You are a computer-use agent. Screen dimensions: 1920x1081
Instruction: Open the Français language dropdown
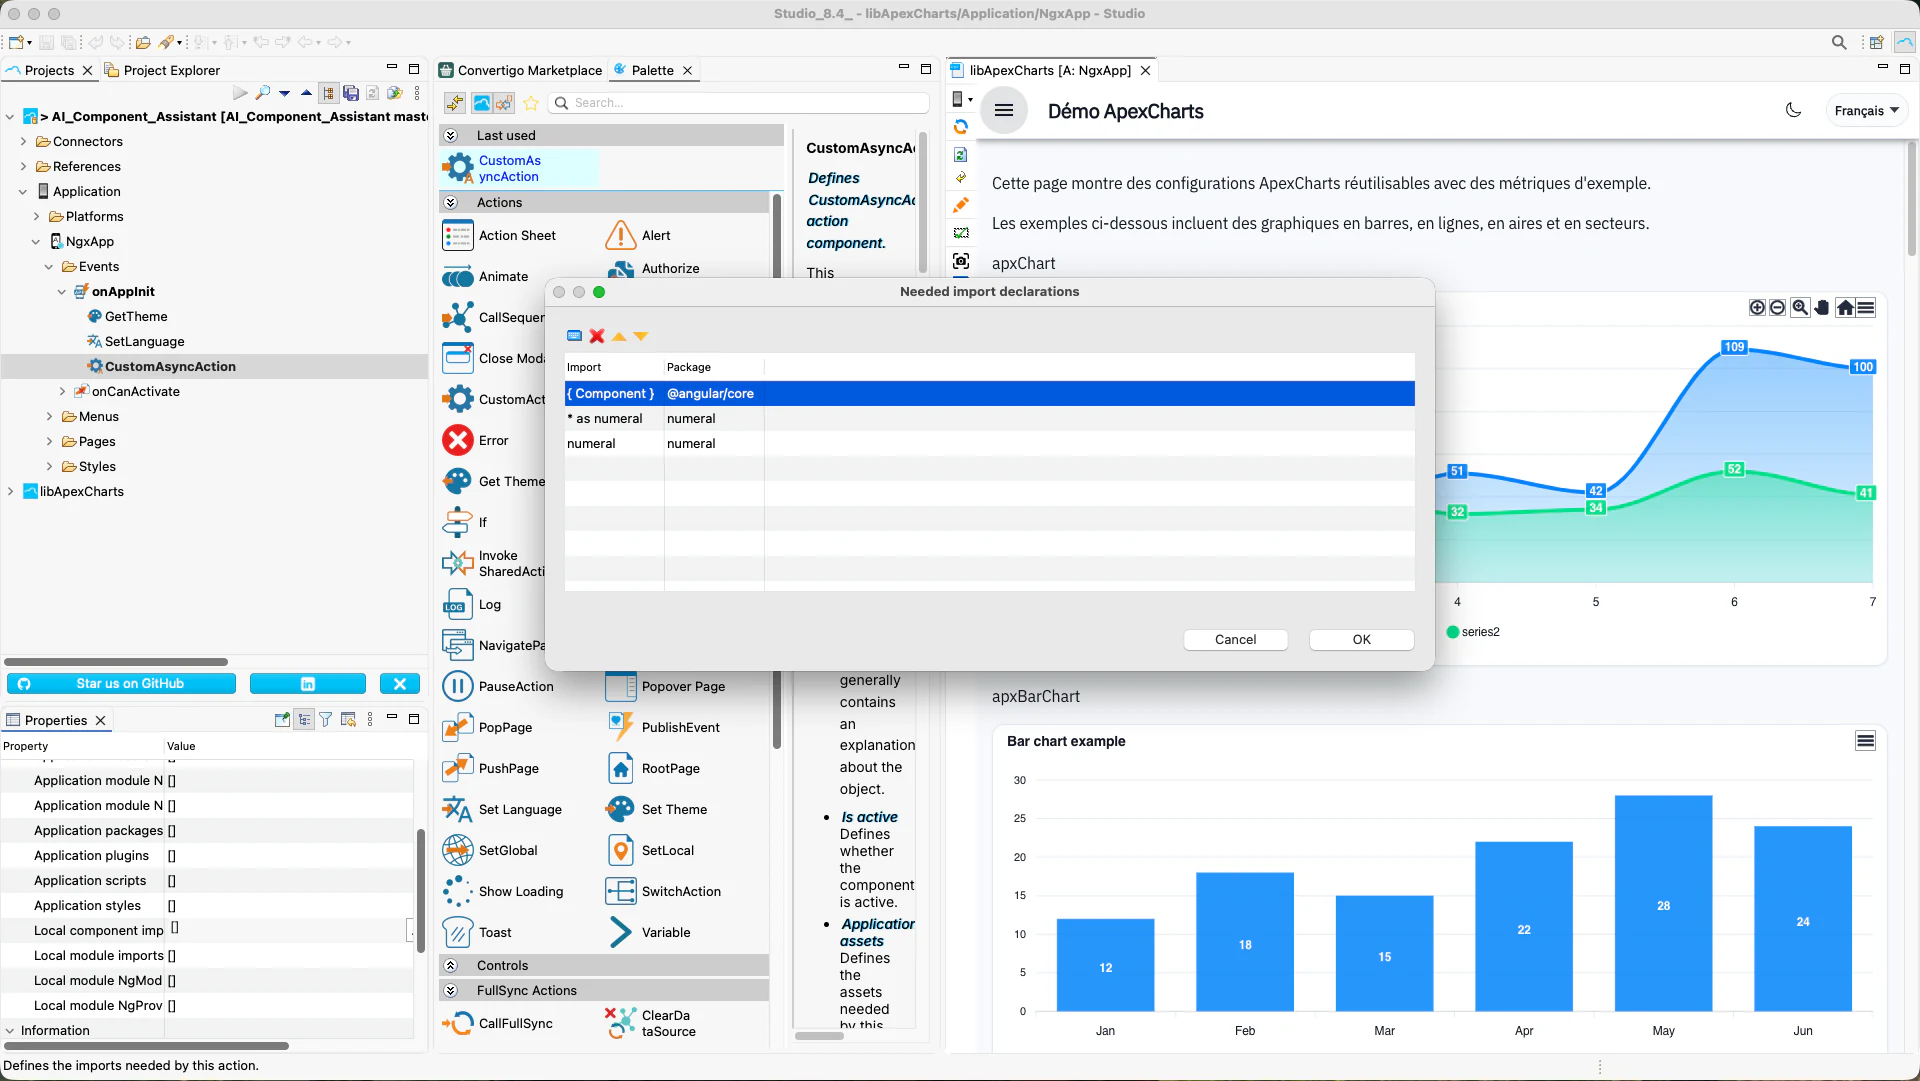pyautogui.click(x=1866, y=110)
